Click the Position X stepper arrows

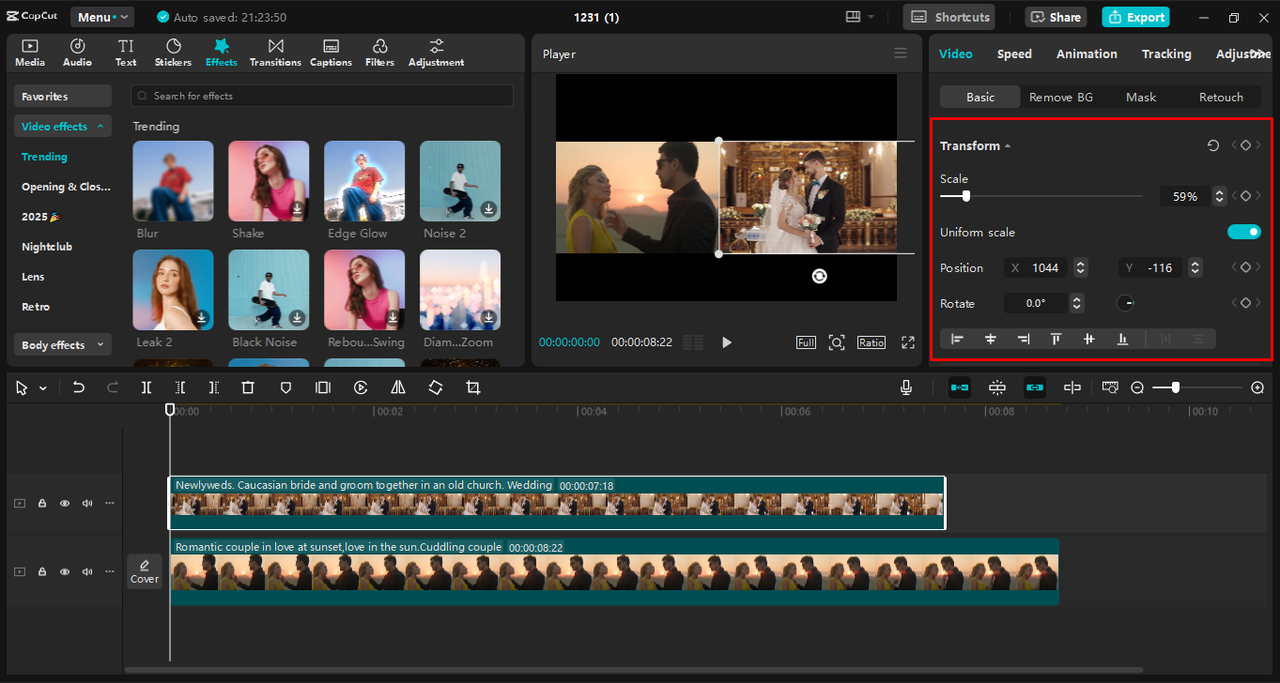point(1080,268)
